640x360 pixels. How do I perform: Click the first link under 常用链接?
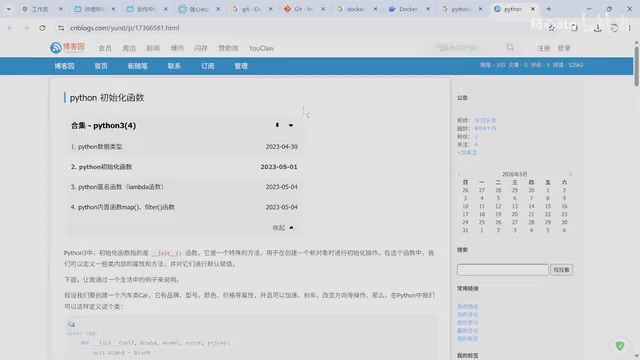pos(467,307)
